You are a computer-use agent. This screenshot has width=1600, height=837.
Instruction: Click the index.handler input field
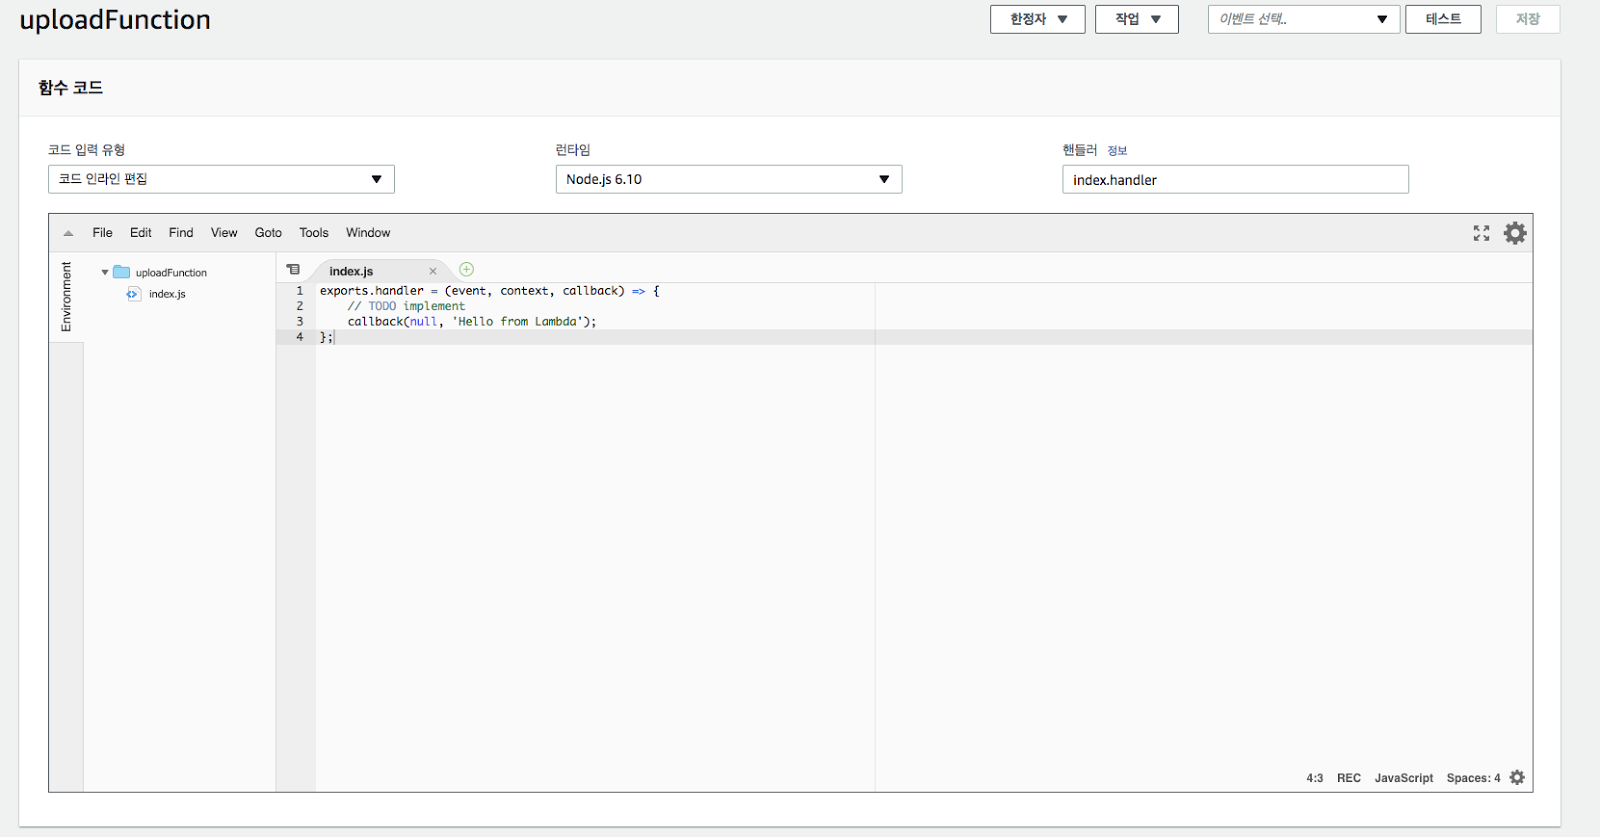(x=1235, y=179)
